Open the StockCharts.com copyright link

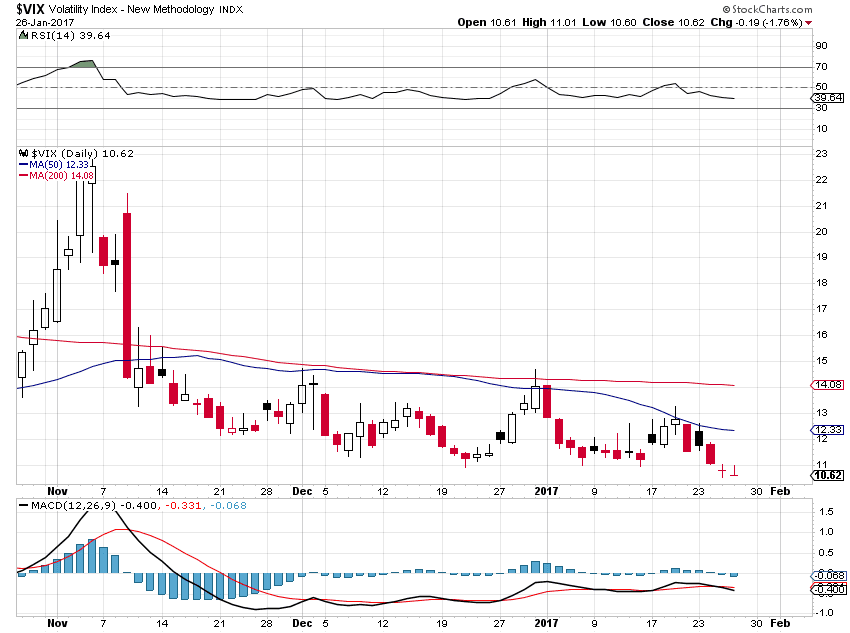point(768,9)
